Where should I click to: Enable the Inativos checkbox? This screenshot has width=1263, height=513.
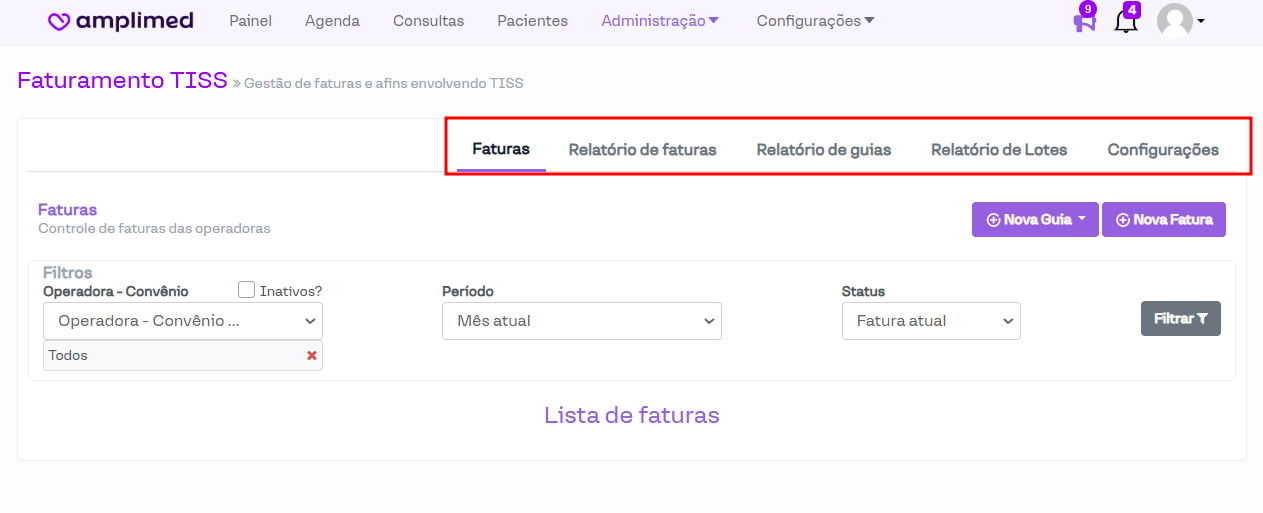pos(247,290)
